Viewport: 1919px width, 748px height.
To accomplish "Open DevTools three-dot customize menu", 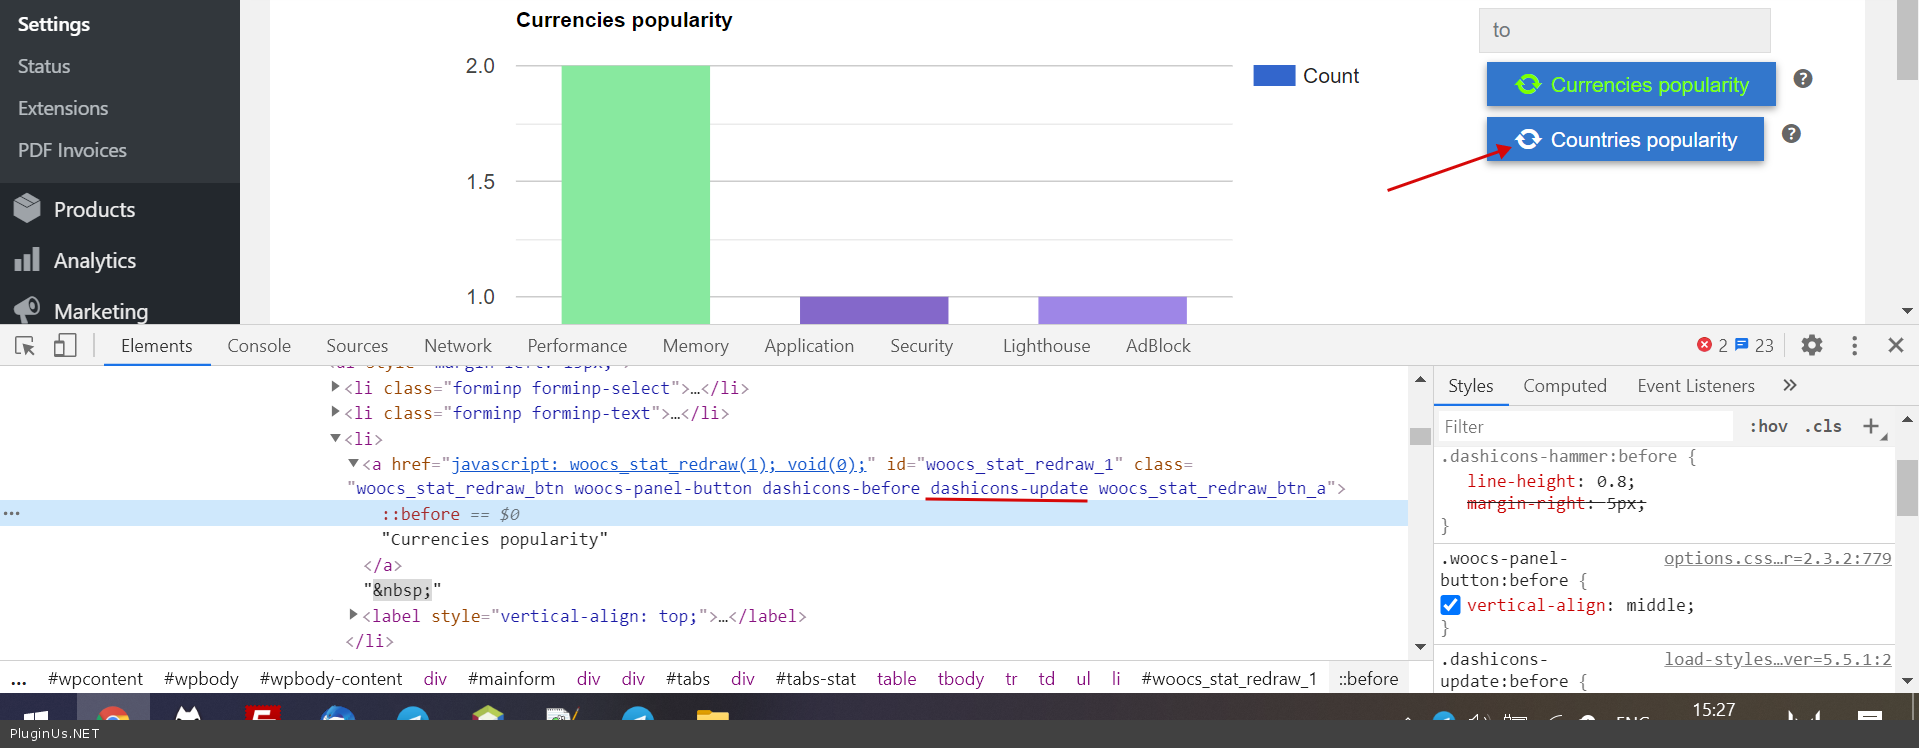I will (x=1854, y=345).
